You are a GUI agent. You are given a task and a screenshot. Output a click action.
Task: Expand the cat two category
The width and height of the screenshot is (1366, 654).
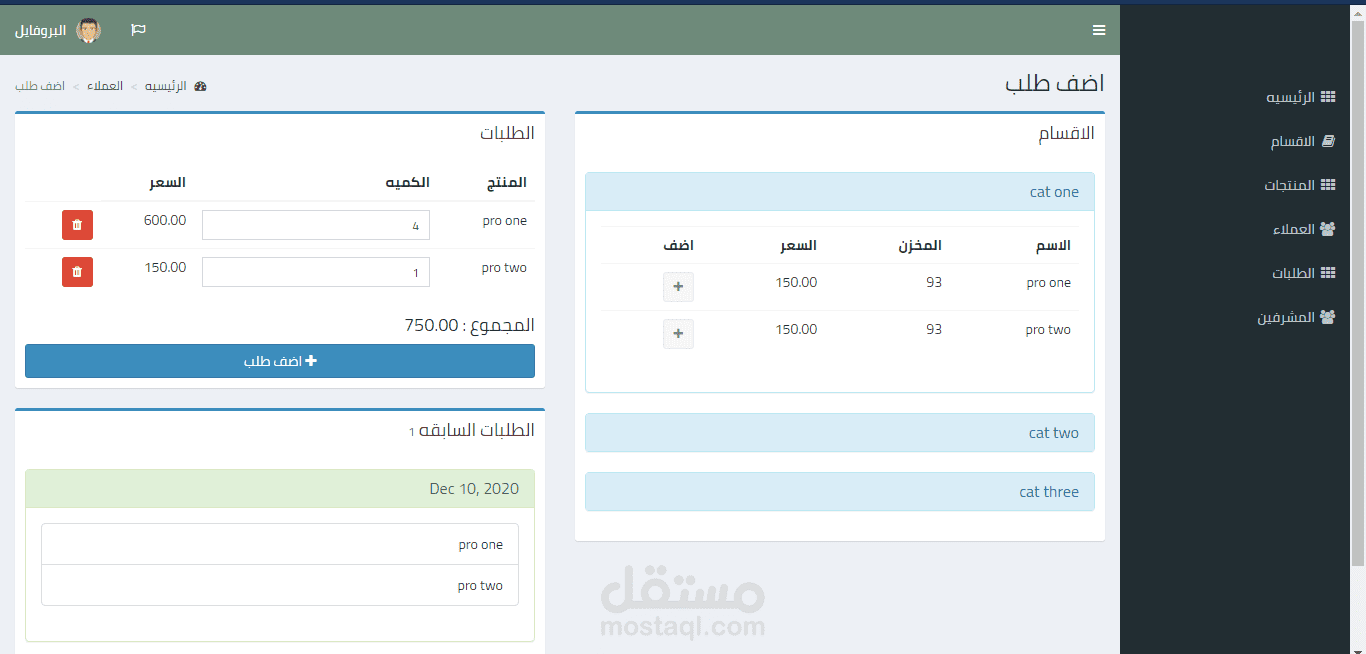(x=1054, y=433)
